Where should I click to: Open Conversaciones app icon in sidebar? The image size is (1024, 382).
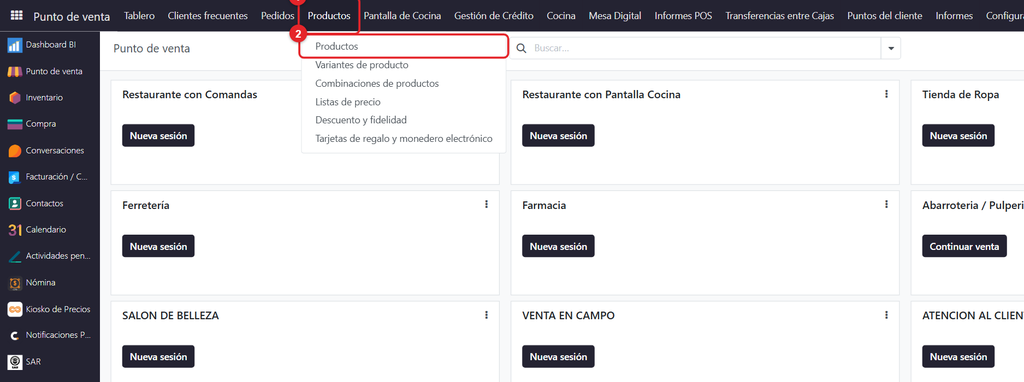tap(15, 150)
